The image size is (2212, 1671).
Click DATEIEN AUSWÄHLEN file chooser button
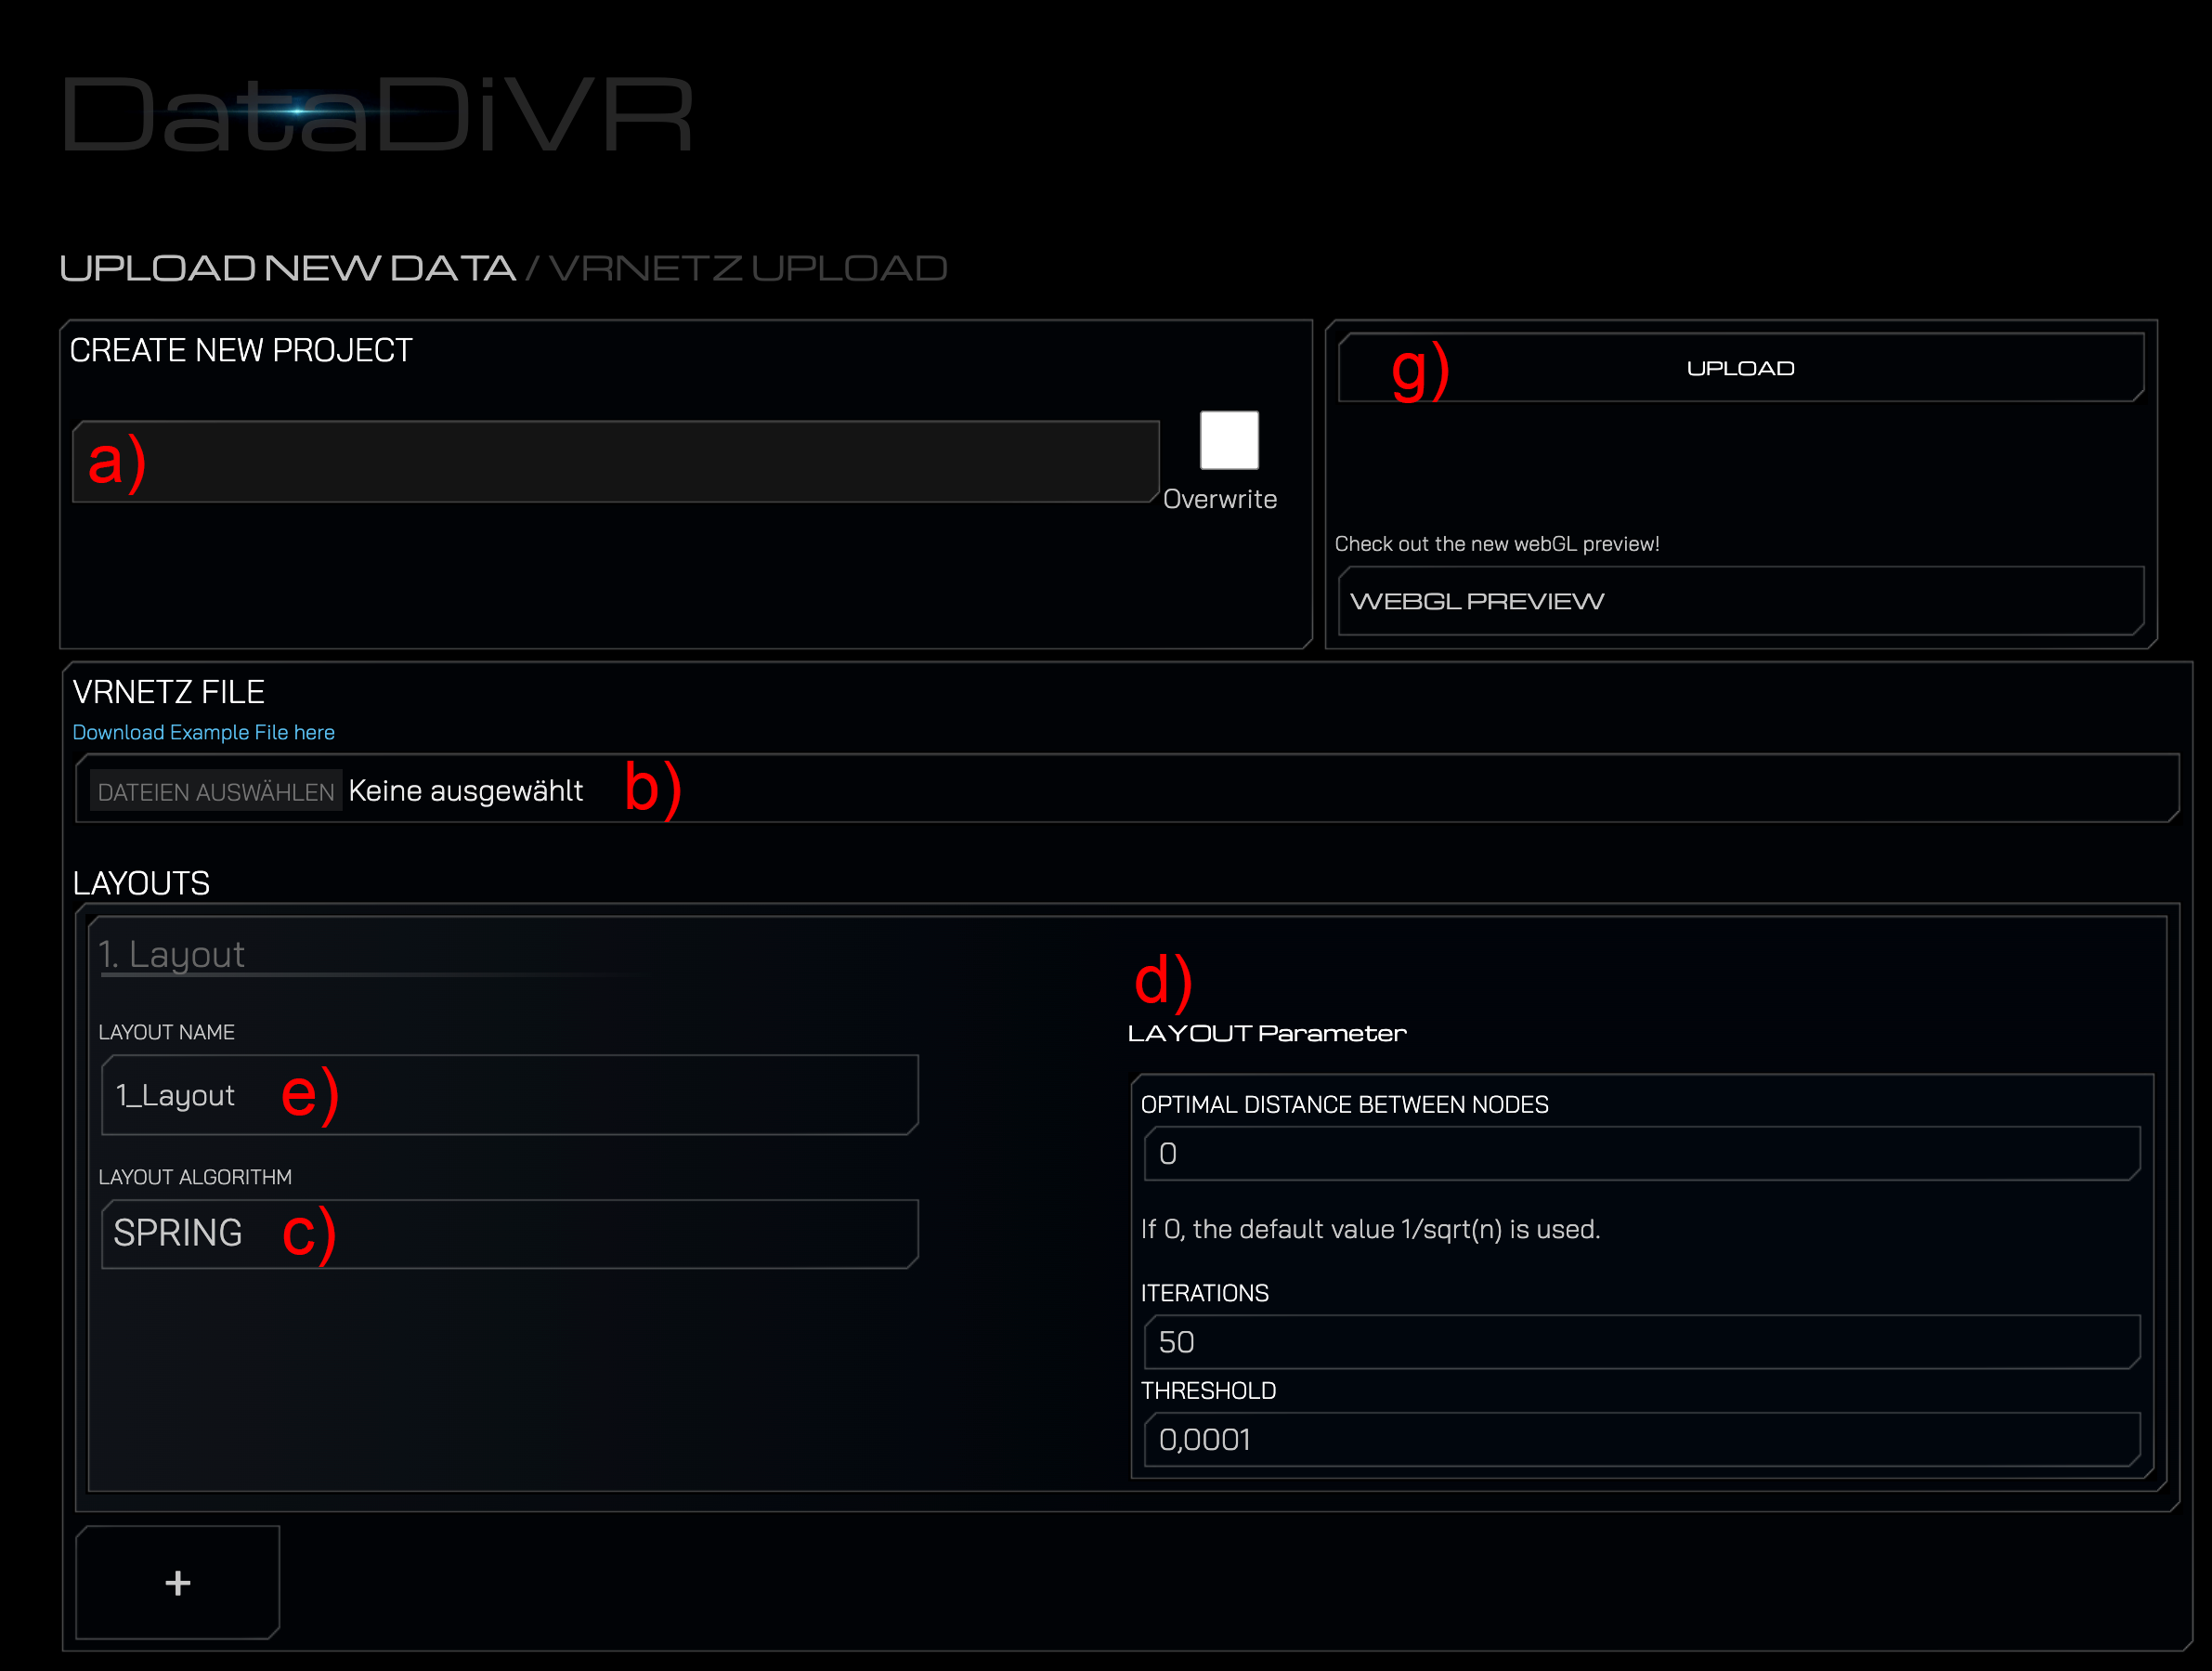point(216,791)
